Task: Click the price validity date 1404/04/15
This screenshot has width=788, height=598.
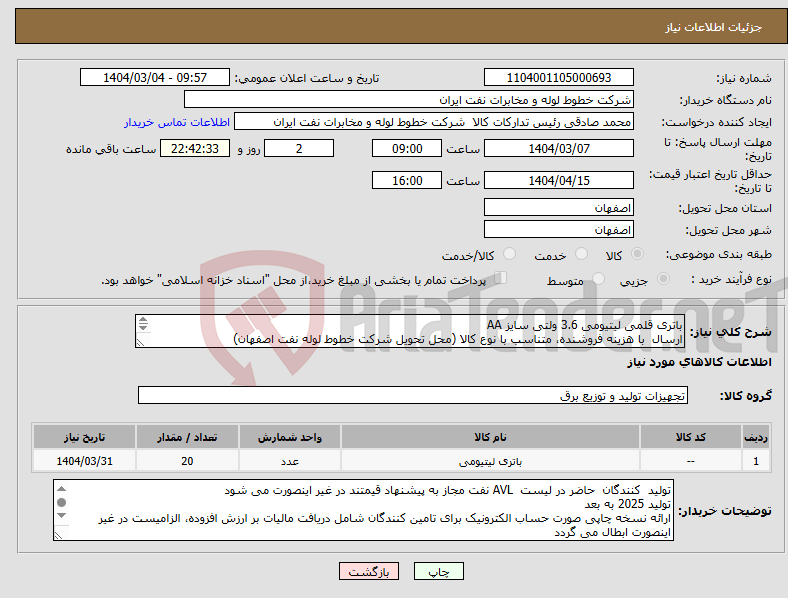Action: click(x=559, y=180)
